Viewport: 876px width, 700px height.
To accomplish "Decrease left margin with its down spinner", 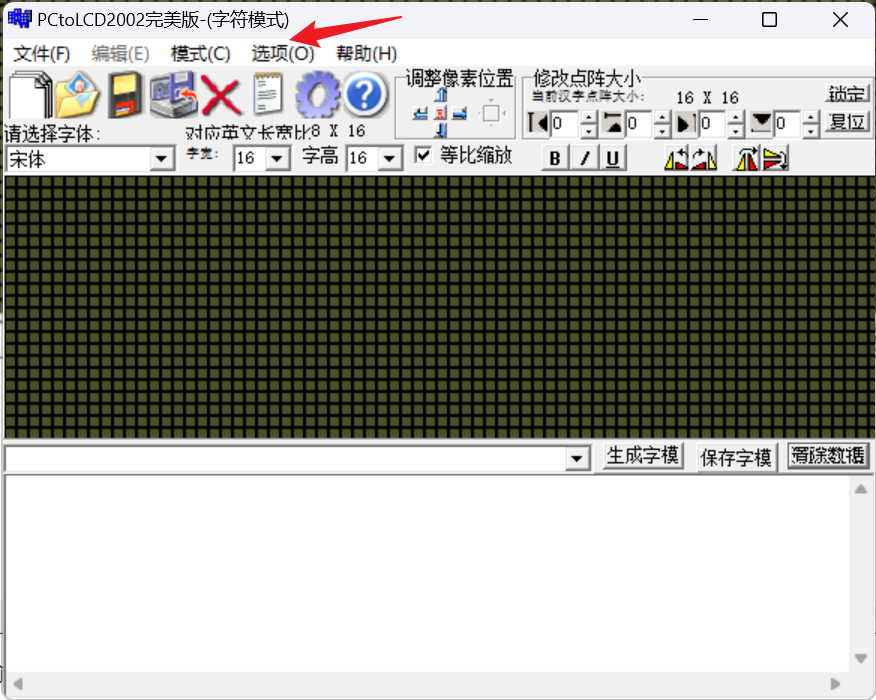I will tap(588, 131).
